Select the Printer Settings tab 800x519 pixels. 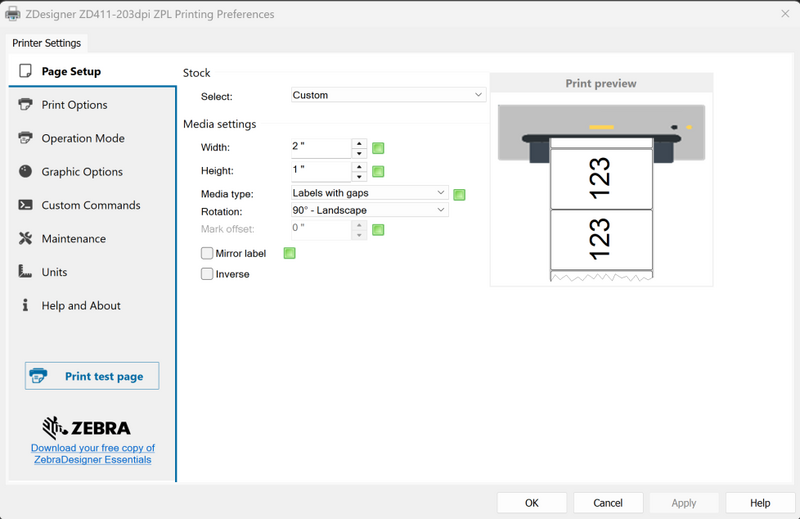point(46,43)
